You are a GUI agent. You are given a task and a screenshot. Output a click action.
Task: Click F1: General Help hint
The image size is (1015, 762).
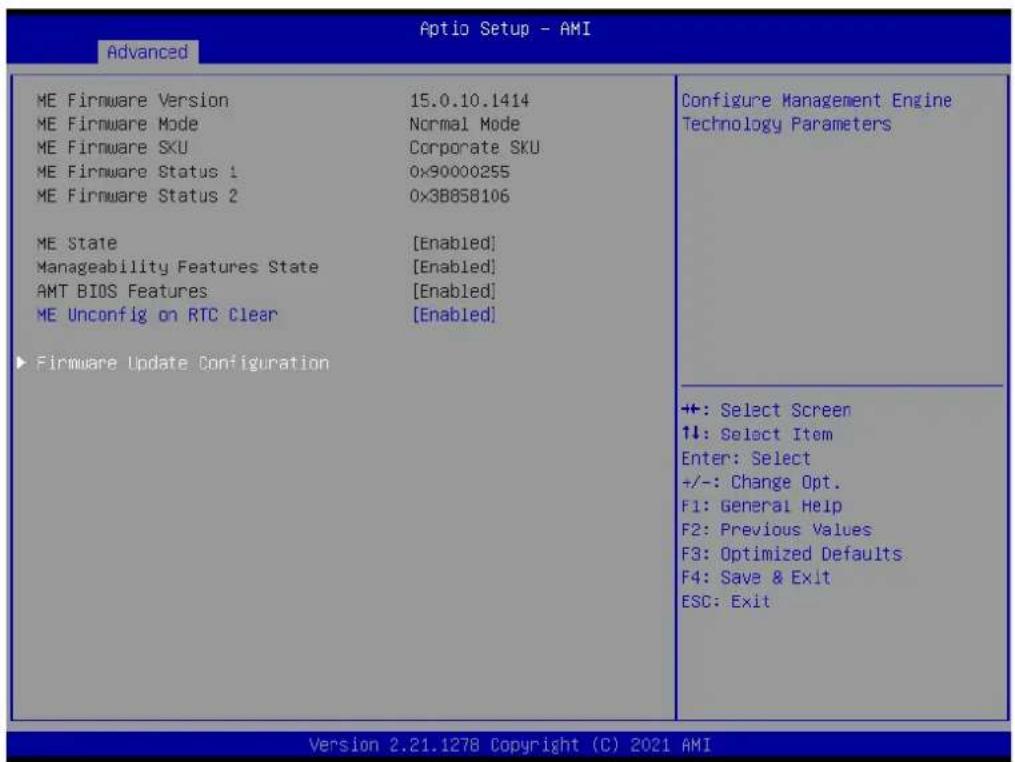click(762, 506)
